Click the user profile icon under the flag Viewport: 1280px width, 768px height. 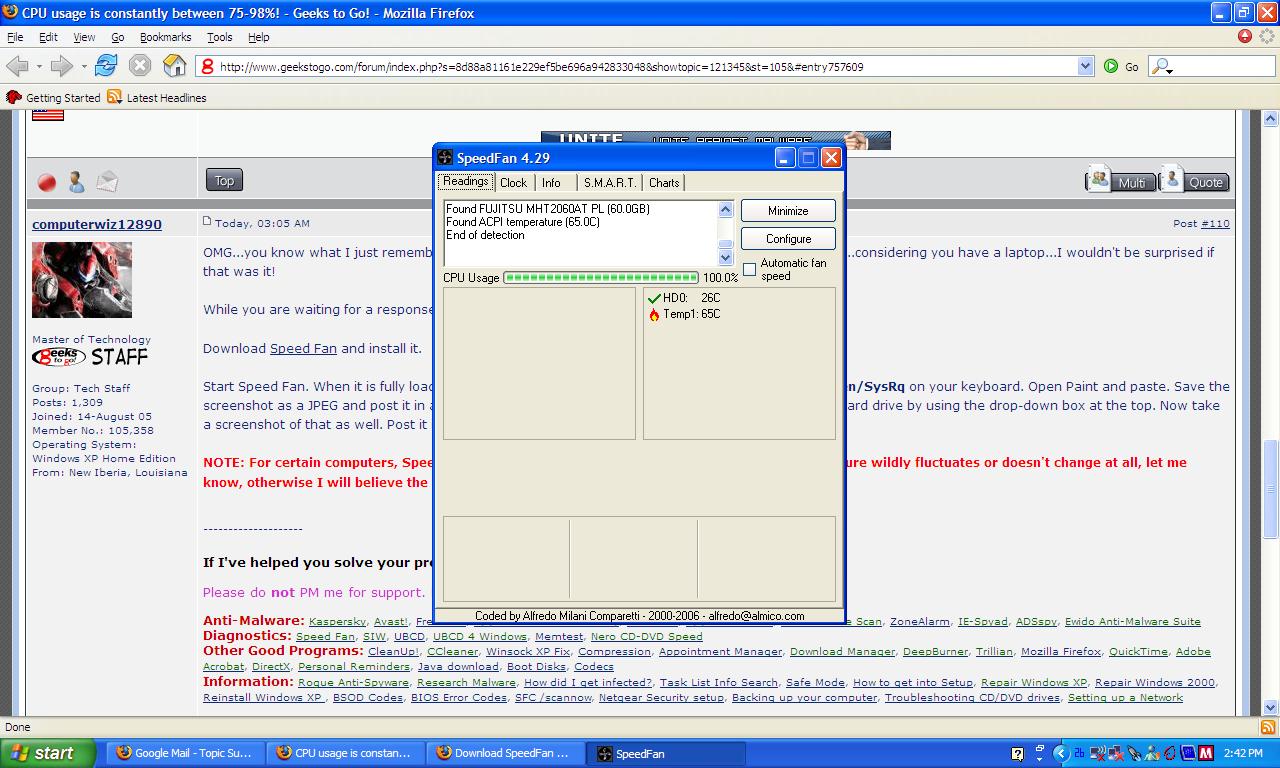click(x=76, y=182)
